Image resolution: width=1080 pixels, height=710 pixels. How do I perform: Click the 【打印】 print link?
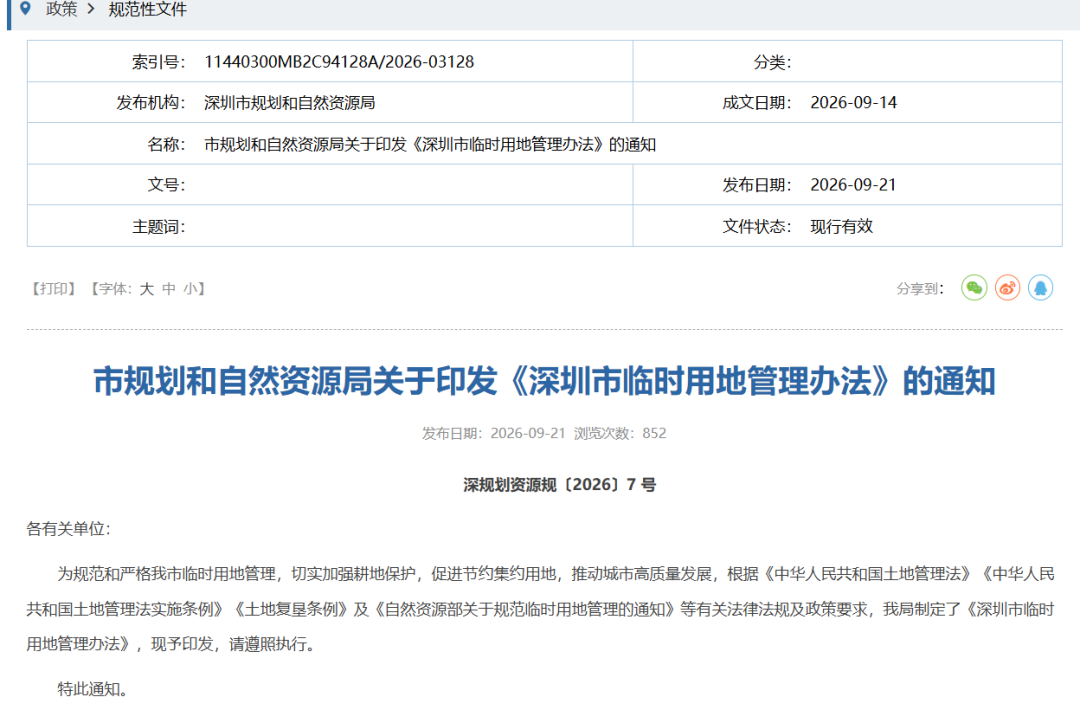[53, 289]
